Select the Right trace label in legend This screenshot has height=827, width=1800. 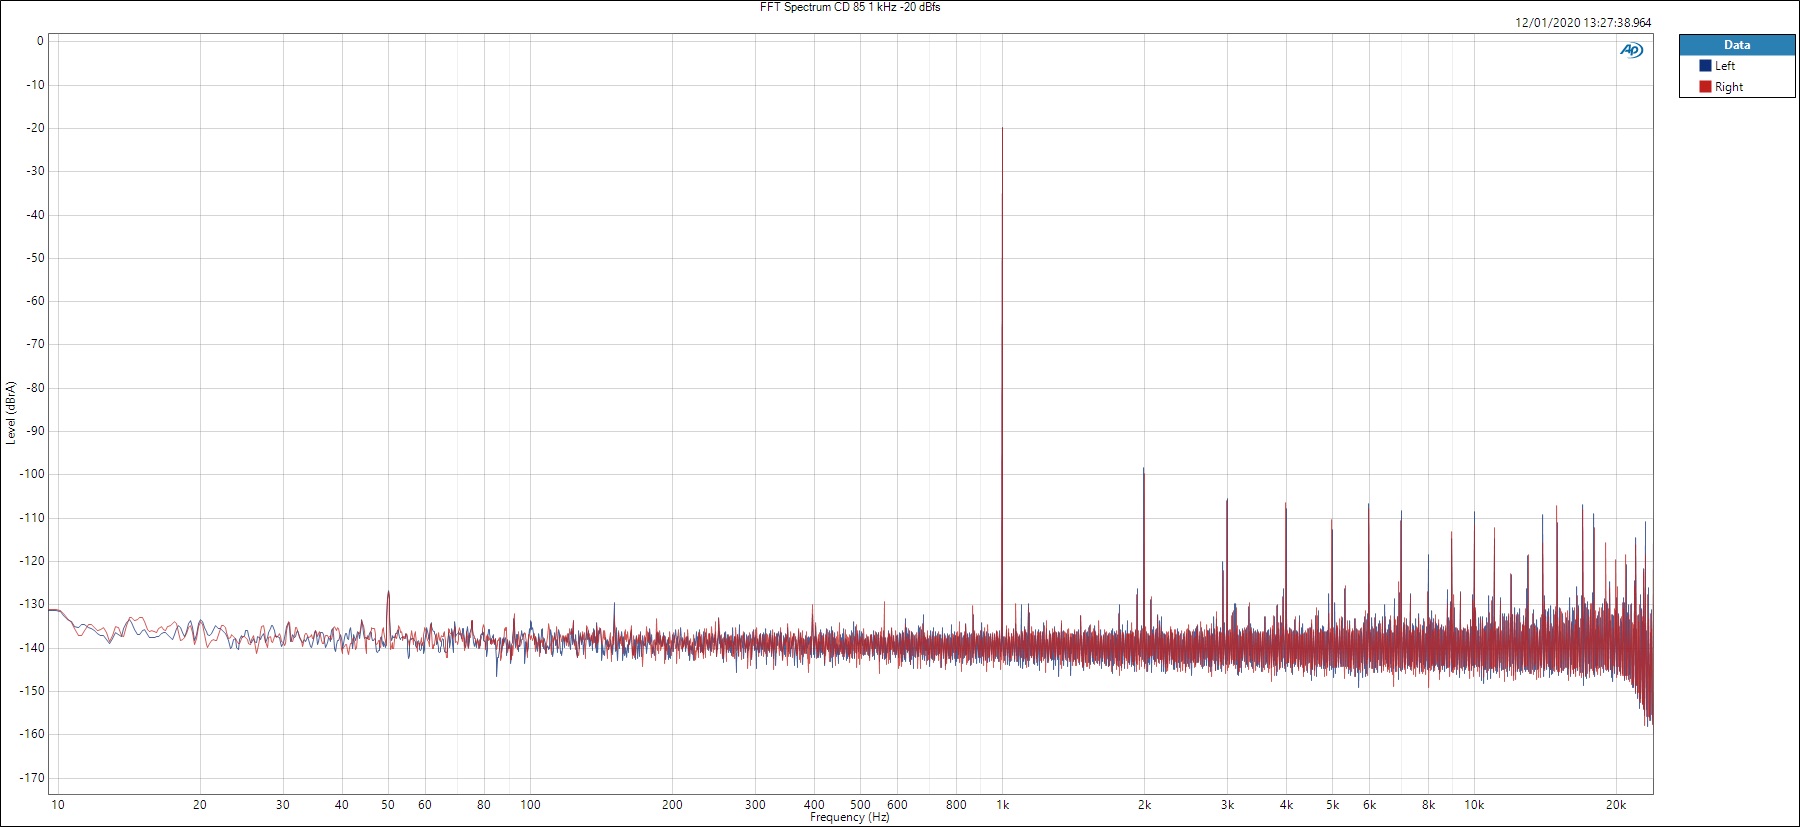point(1729,87)
